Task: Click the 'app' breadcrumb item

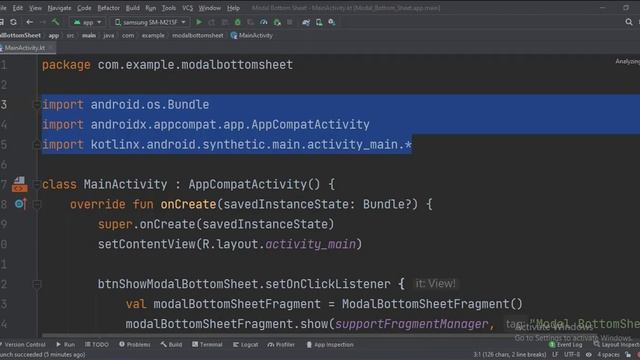Action: click(x=54, y=36)
